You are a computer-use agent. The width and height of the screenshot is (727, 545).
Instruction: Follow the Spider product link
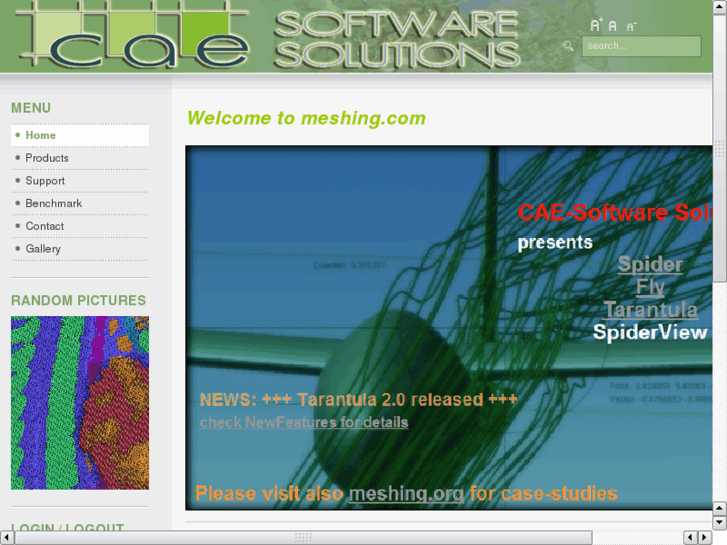(650, 264)
